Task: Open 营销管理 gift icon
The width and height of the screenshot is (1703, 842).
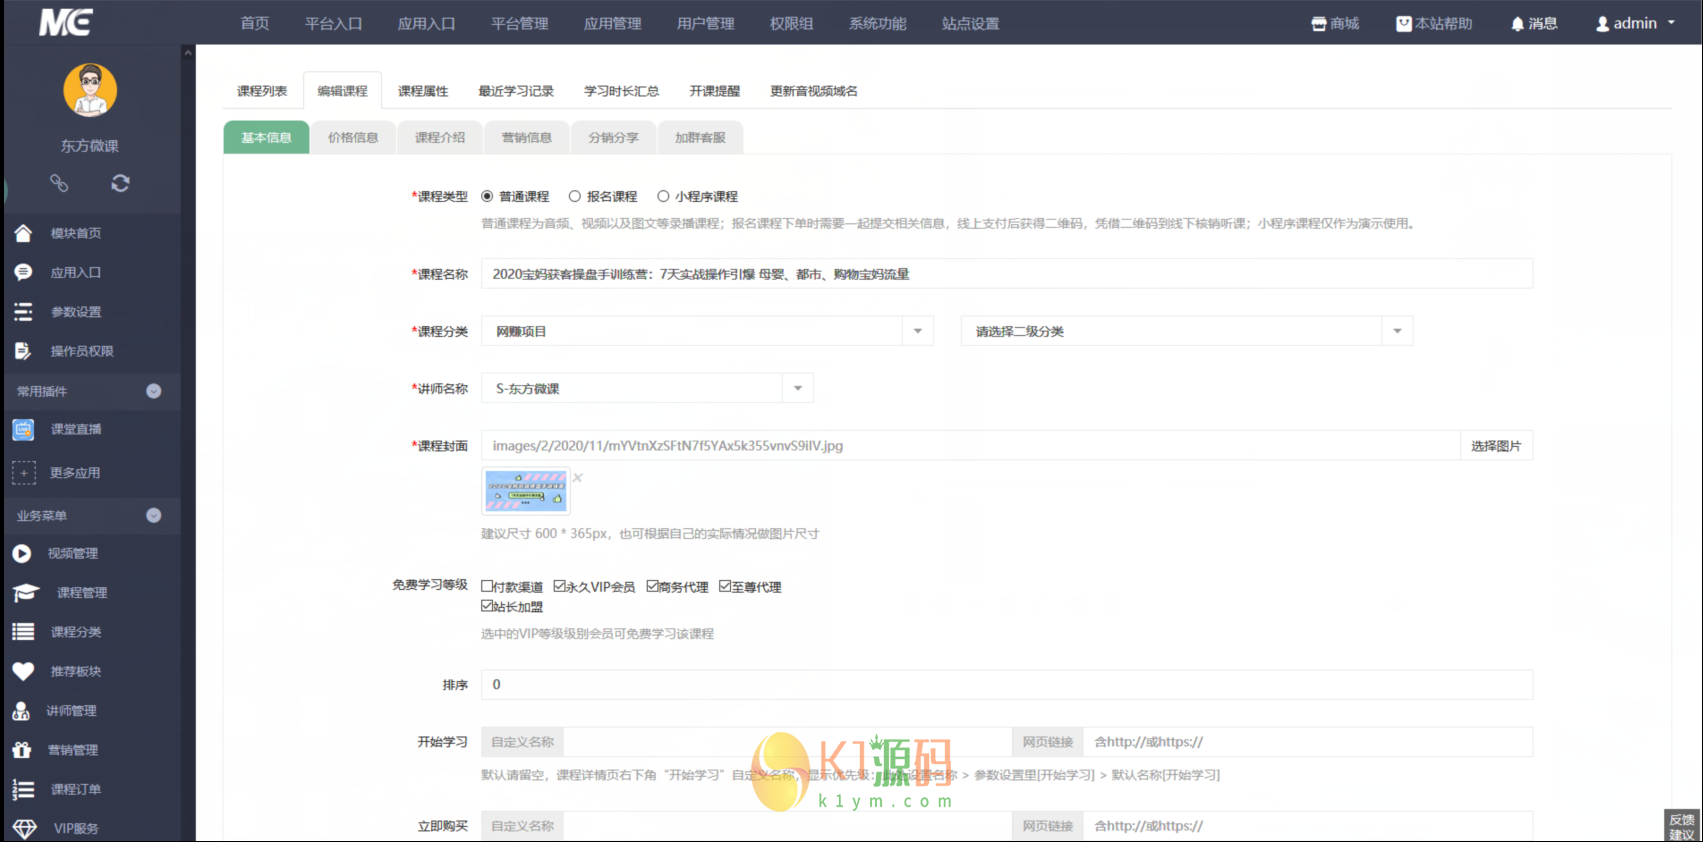Action: (22, 750)
